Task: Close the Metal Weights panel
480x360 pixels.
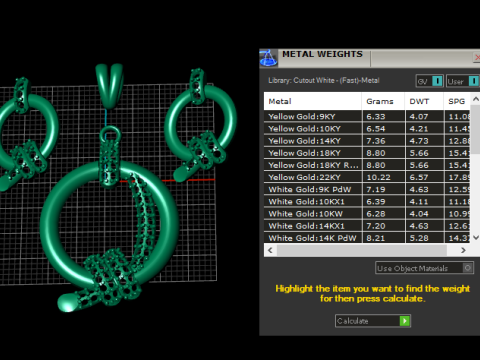Action: pos(477,57)
